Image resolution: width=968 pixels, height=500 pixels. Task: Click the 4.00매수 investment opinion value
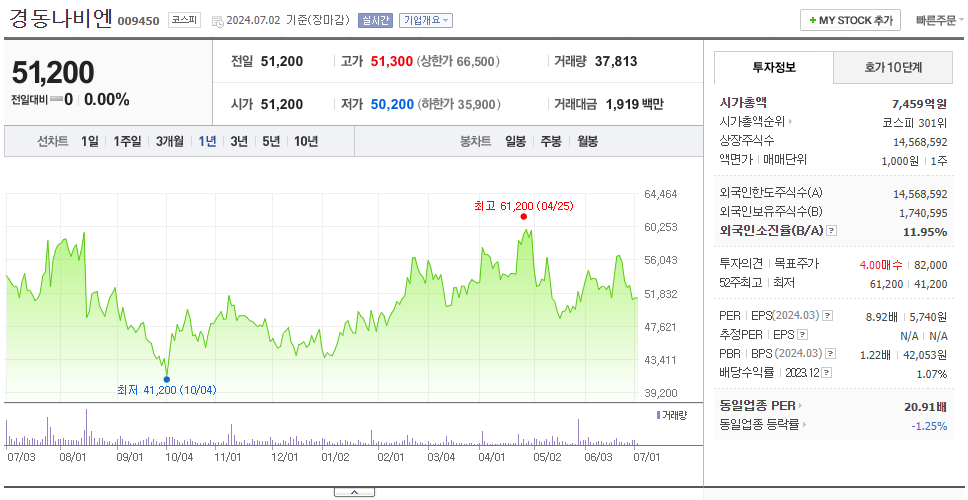point(881,265)
